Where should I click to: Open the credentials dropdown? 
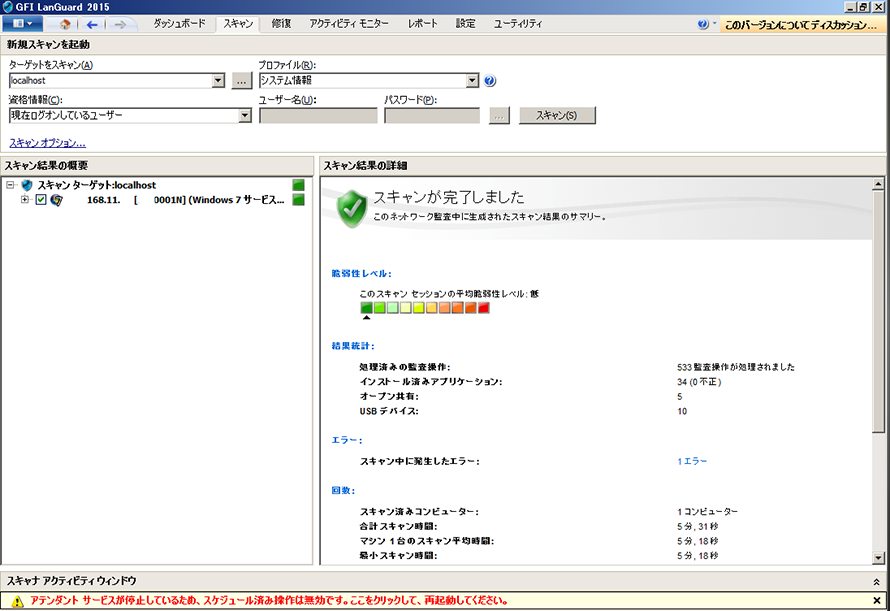245,115
